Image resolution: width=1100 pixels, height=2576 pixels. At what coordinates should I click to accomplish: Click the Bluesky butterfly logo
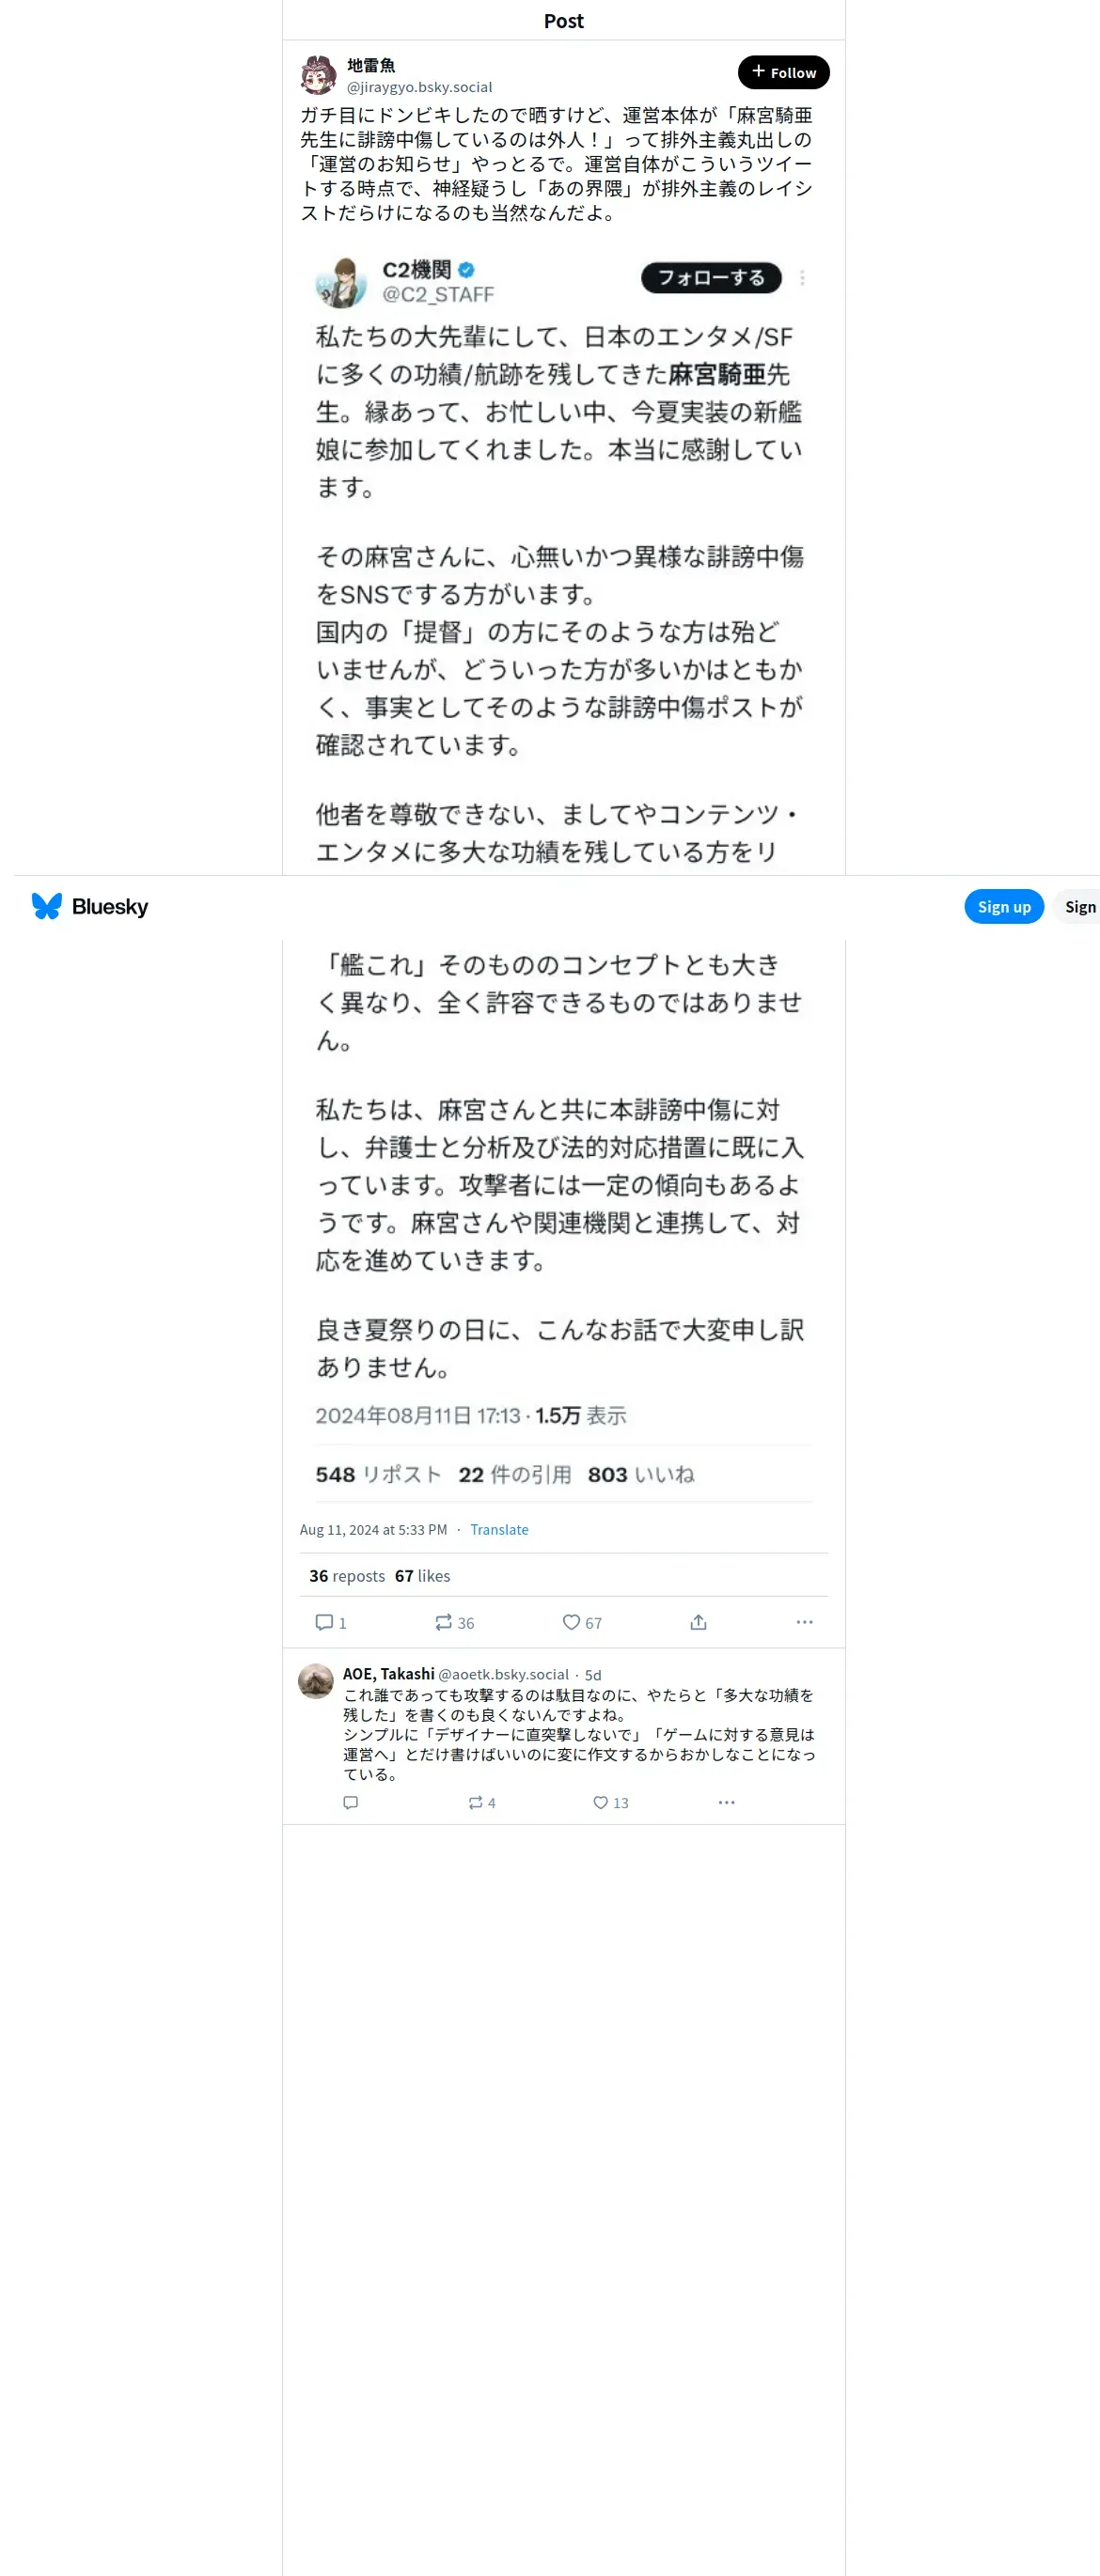point(47,906)
